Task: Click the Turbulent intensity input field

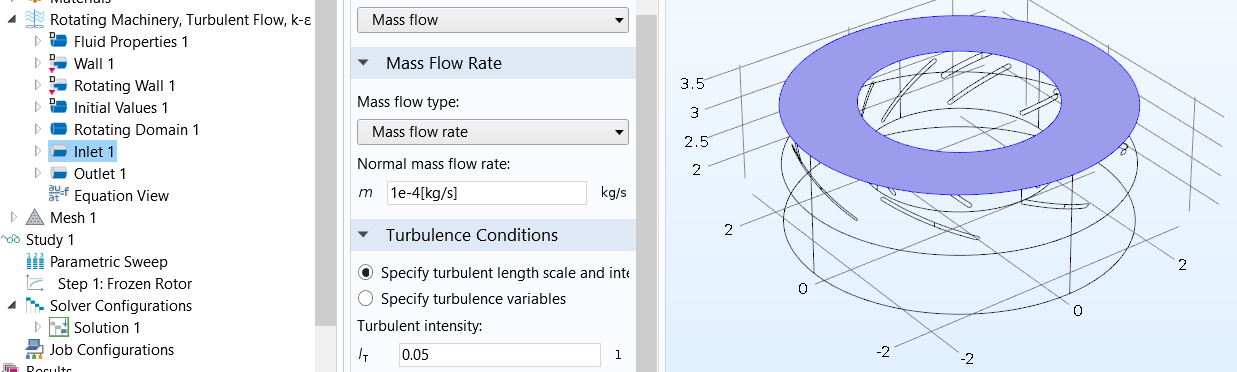Action: tap(497, 355)
